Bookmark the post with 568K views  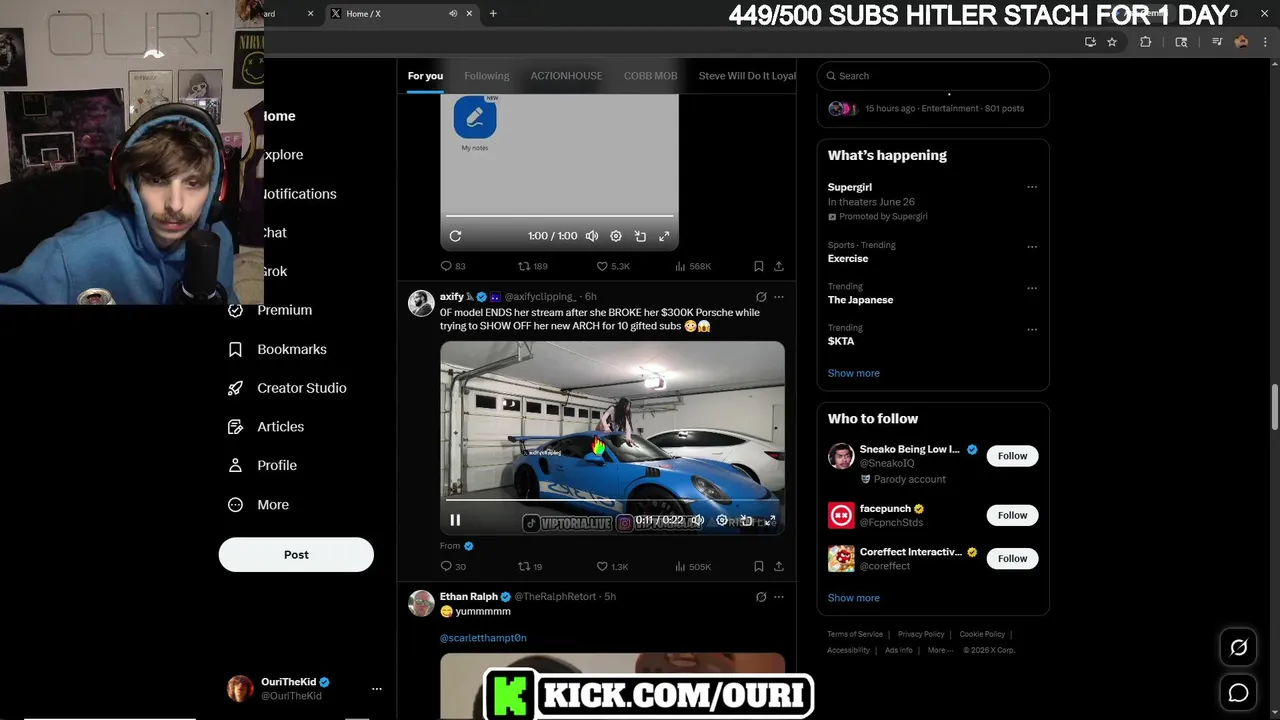tap(759, 266)
